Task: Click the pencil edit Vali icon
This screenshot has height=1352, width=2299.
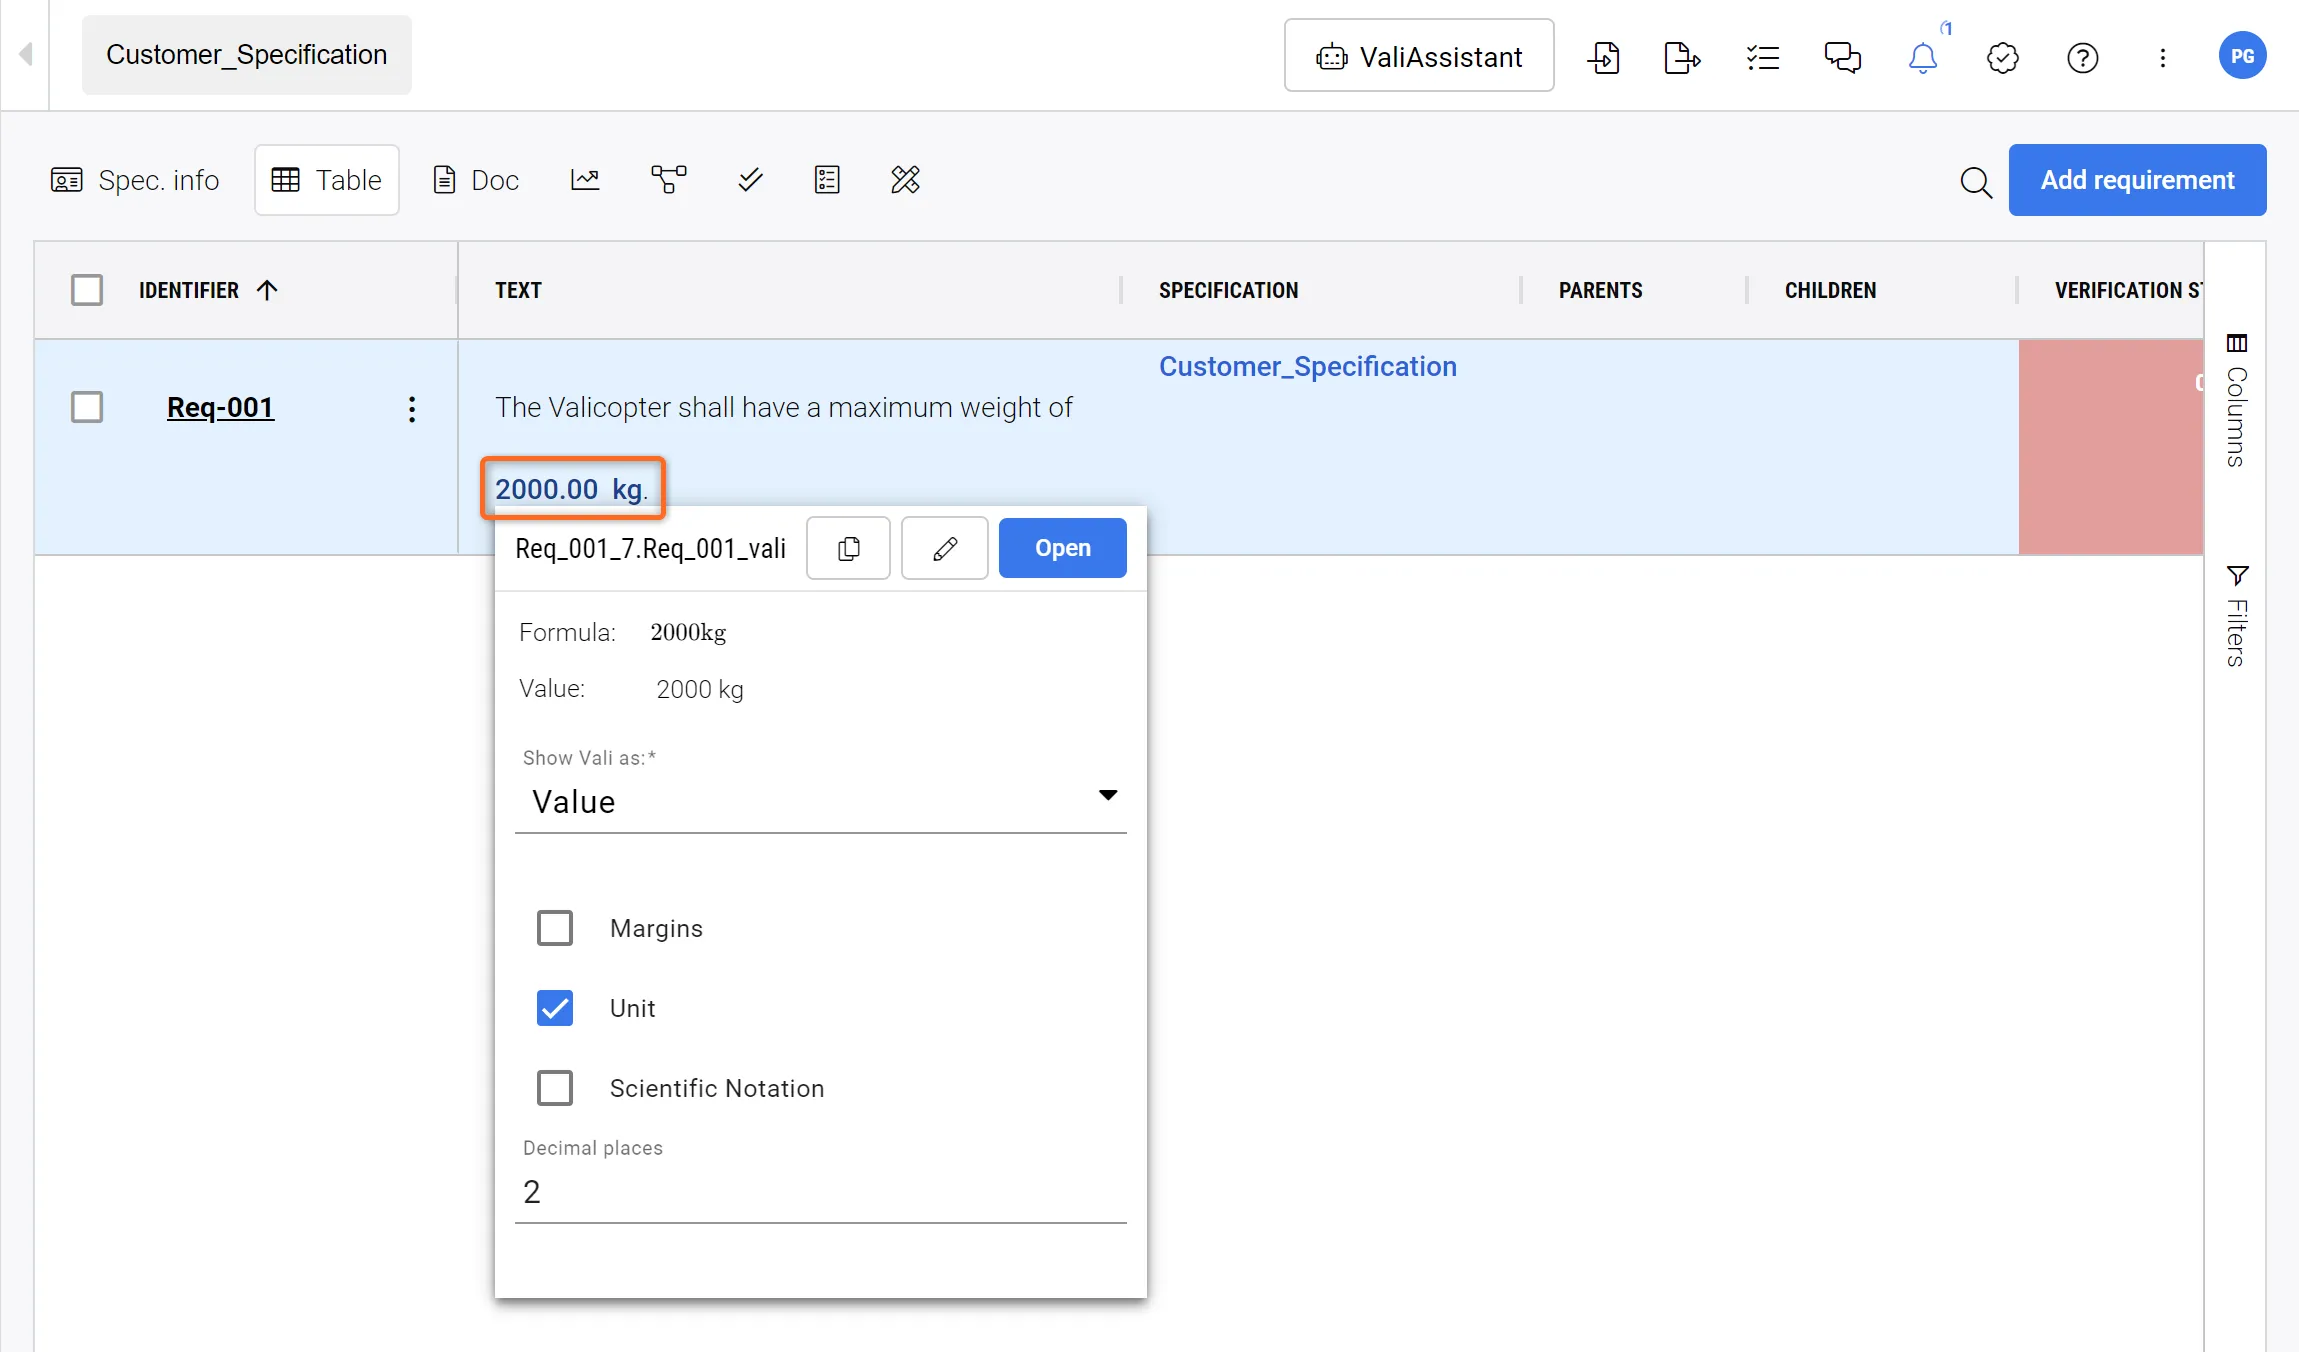Action: click(x=945, y=548)
